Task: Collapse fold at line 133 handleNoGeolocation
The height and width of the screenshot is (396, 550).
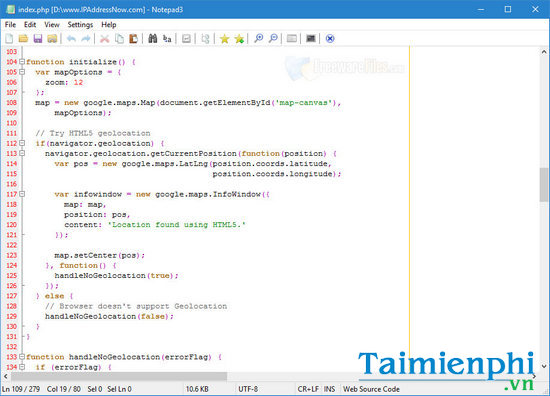Action: coord(22,357)
